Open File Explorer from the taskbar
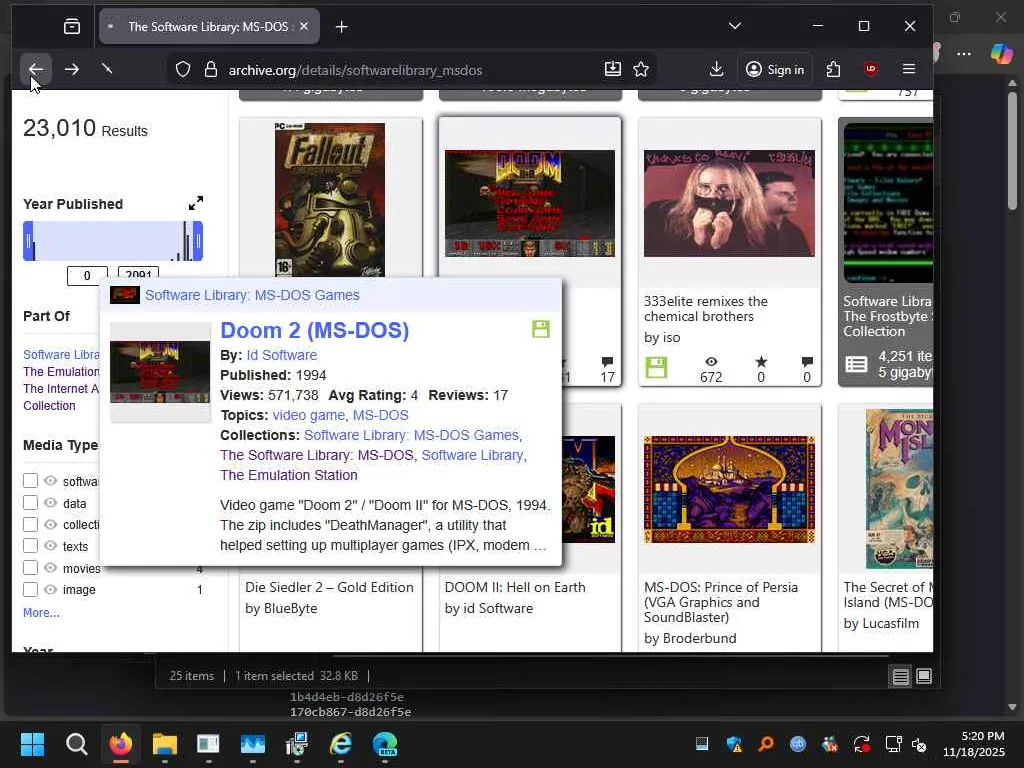 [165, 744]
